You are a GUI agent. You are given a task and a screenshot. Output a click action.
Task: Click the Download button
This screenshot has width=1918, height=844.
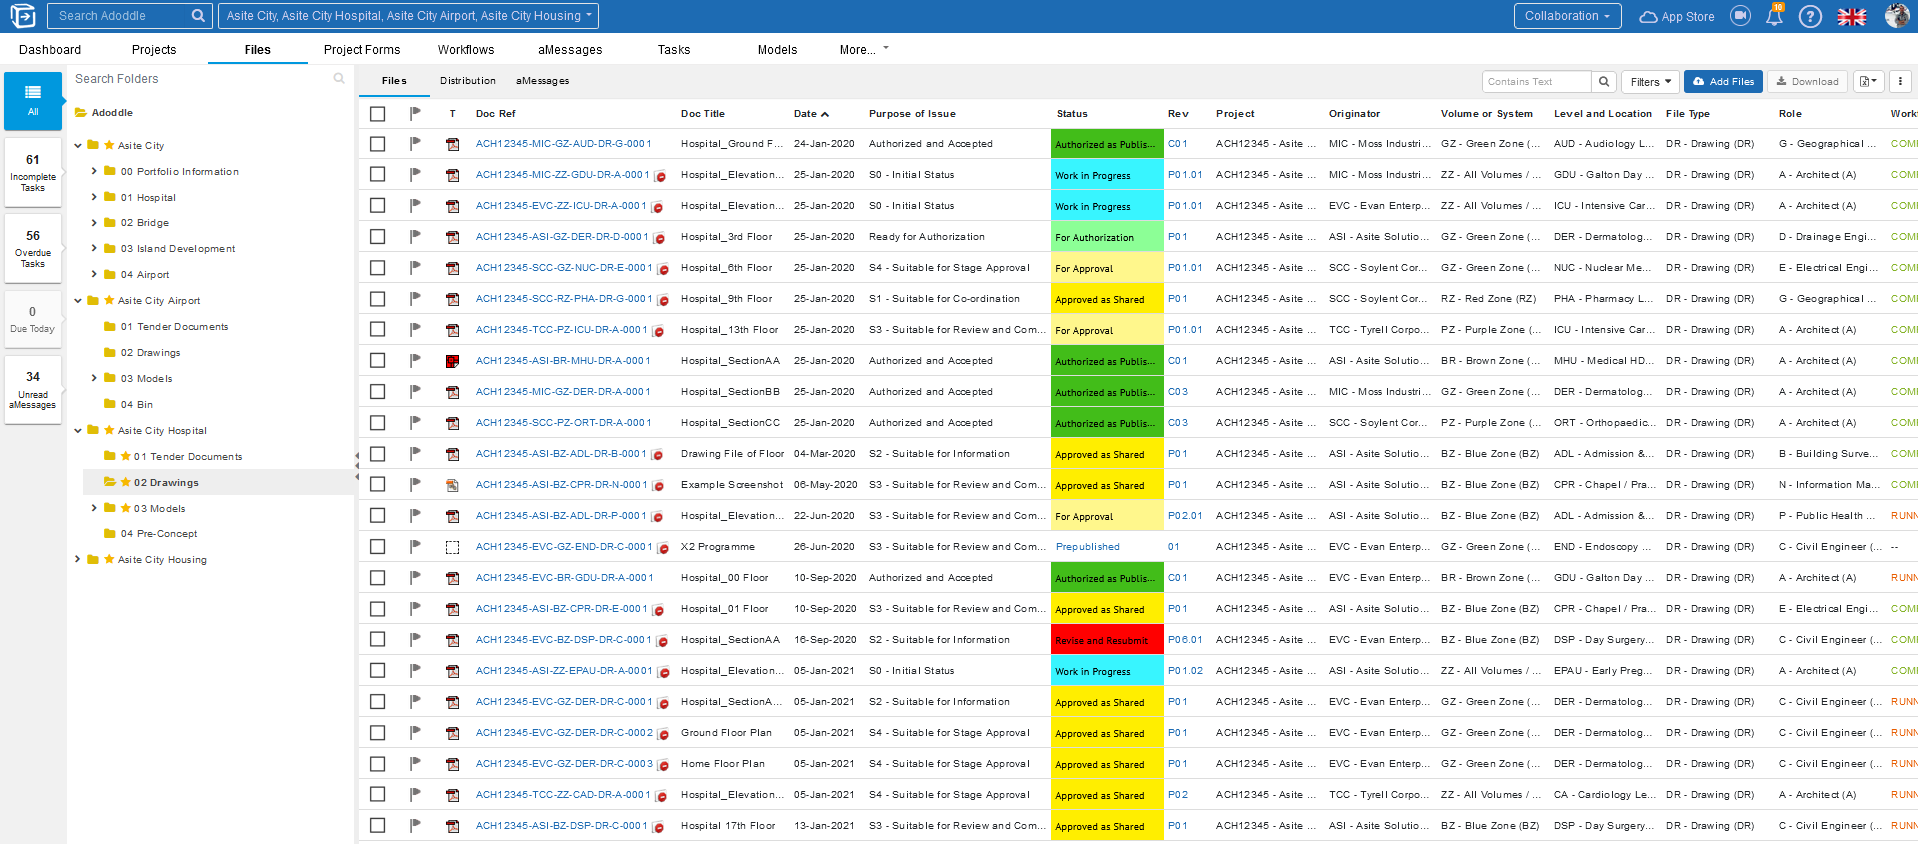click(1808, 82)
